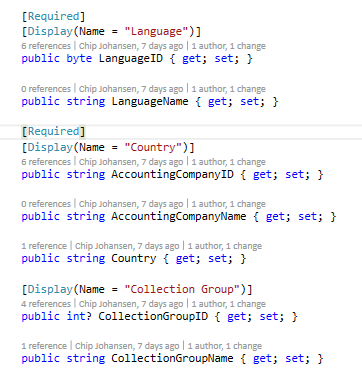The image size is (362, 381).
Task: Click author link 'Chip Johansen, 7 days ago' above CollectionGroupName
Action: (x=127, y=346)
